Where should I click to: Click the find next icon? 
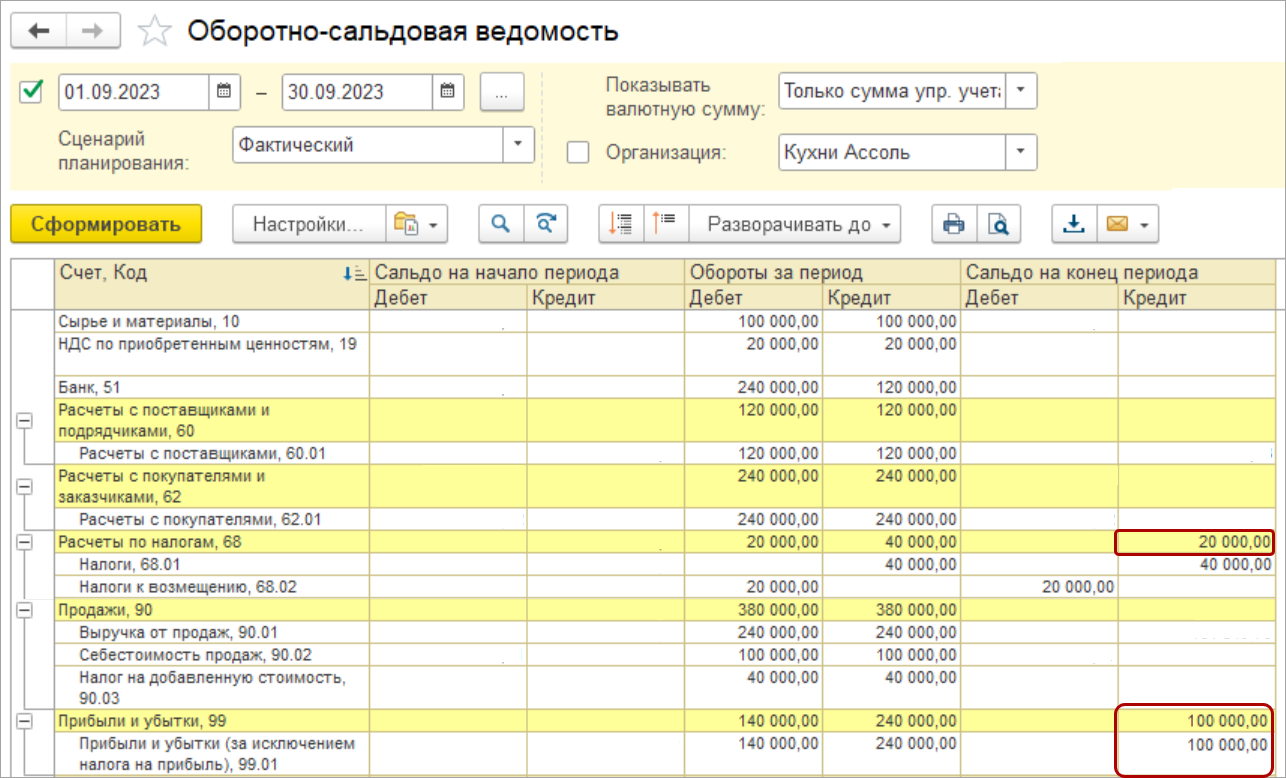(545, 224)
